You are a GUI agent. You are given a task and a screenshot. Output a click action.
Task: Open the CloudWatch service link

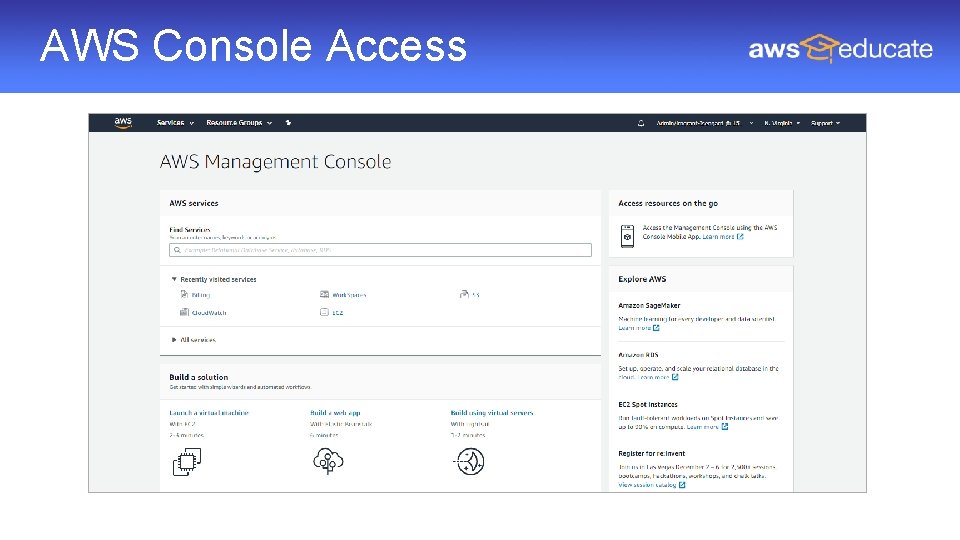209,313
